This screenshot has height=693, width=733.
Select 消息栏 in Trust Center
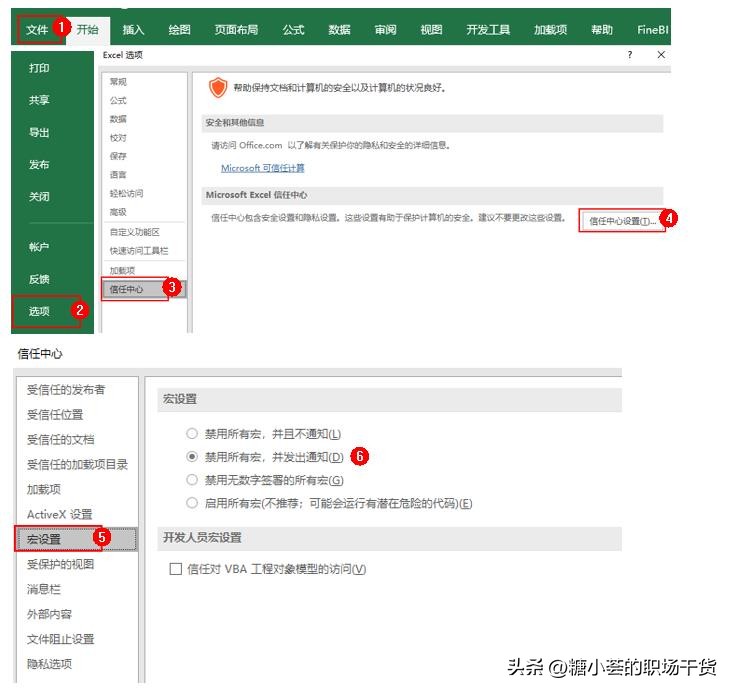pos(43,589)
